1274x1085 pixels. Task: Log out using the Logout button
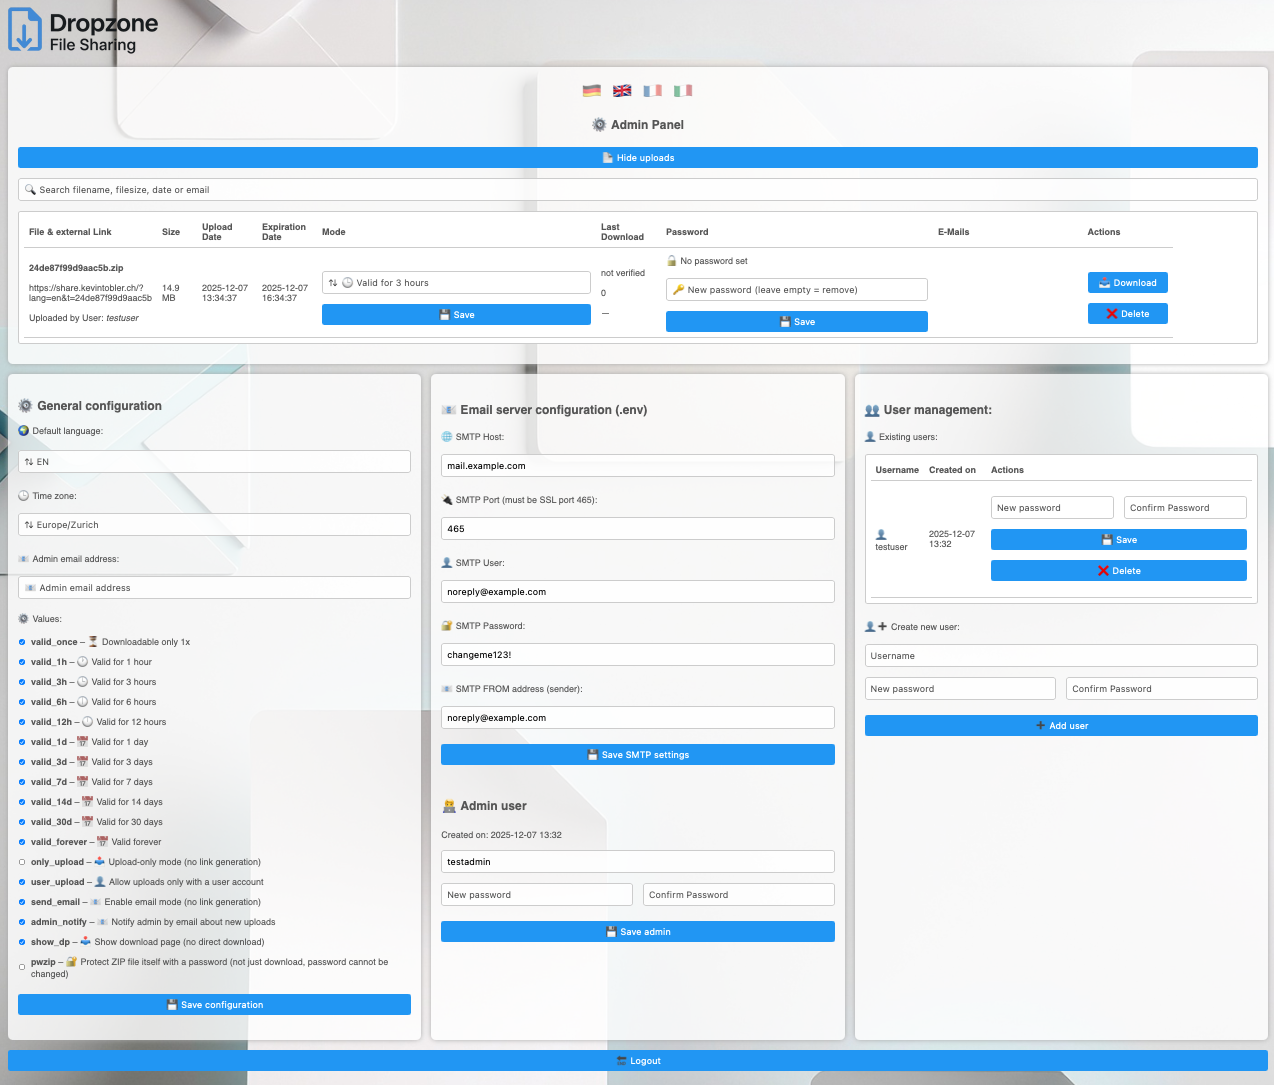637,1060
